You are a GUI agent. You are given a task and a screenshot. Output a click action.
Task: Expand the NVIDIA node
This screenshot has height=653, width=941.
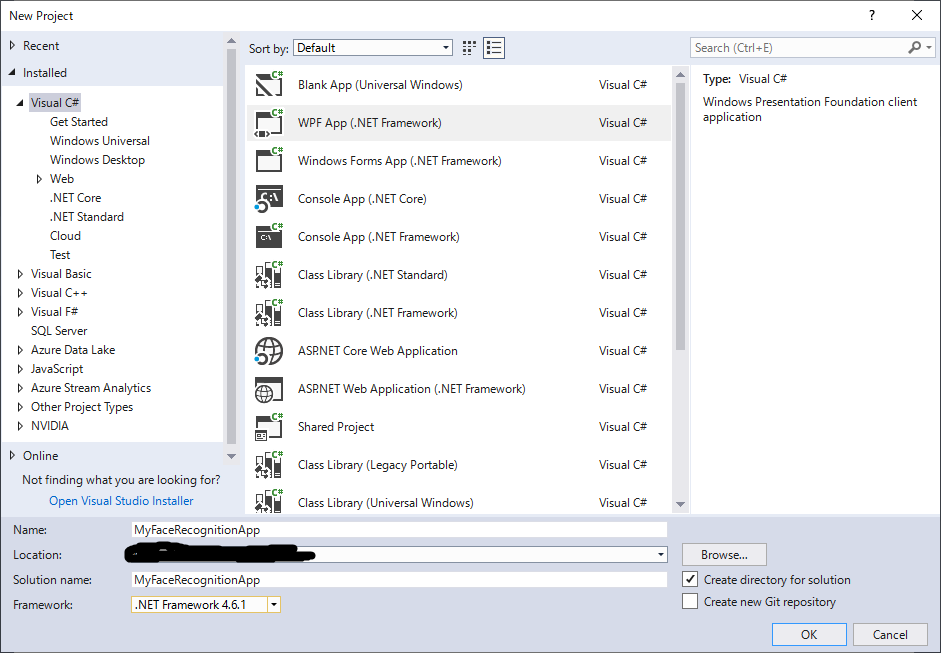tap(20, 426)
